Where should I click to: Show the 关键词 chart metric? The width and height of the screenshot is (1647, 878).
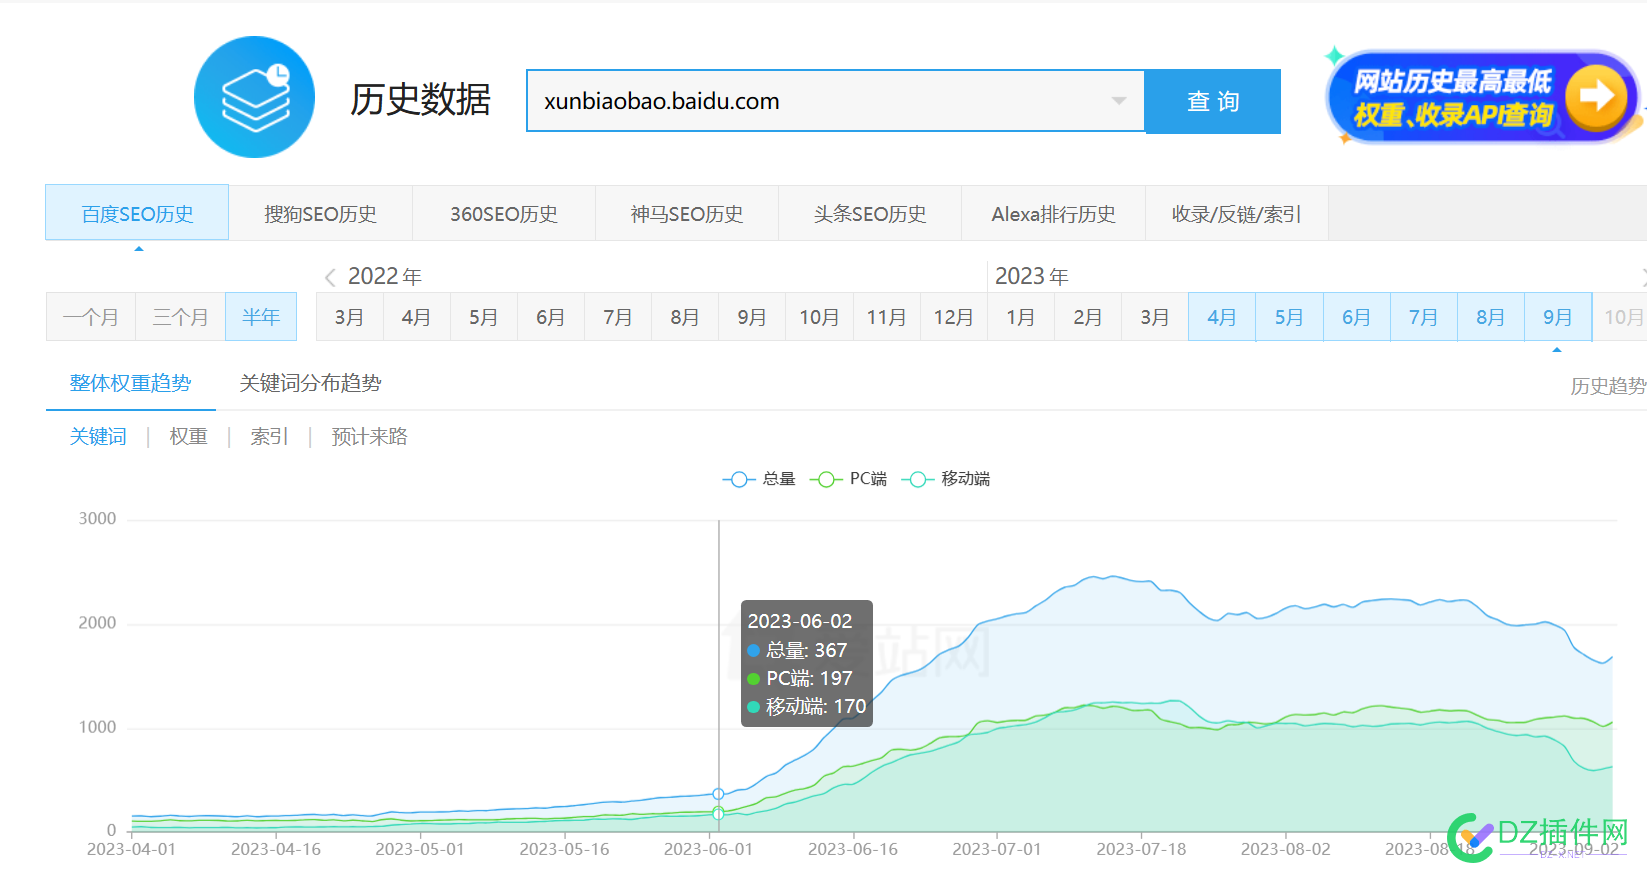(98, 436)
